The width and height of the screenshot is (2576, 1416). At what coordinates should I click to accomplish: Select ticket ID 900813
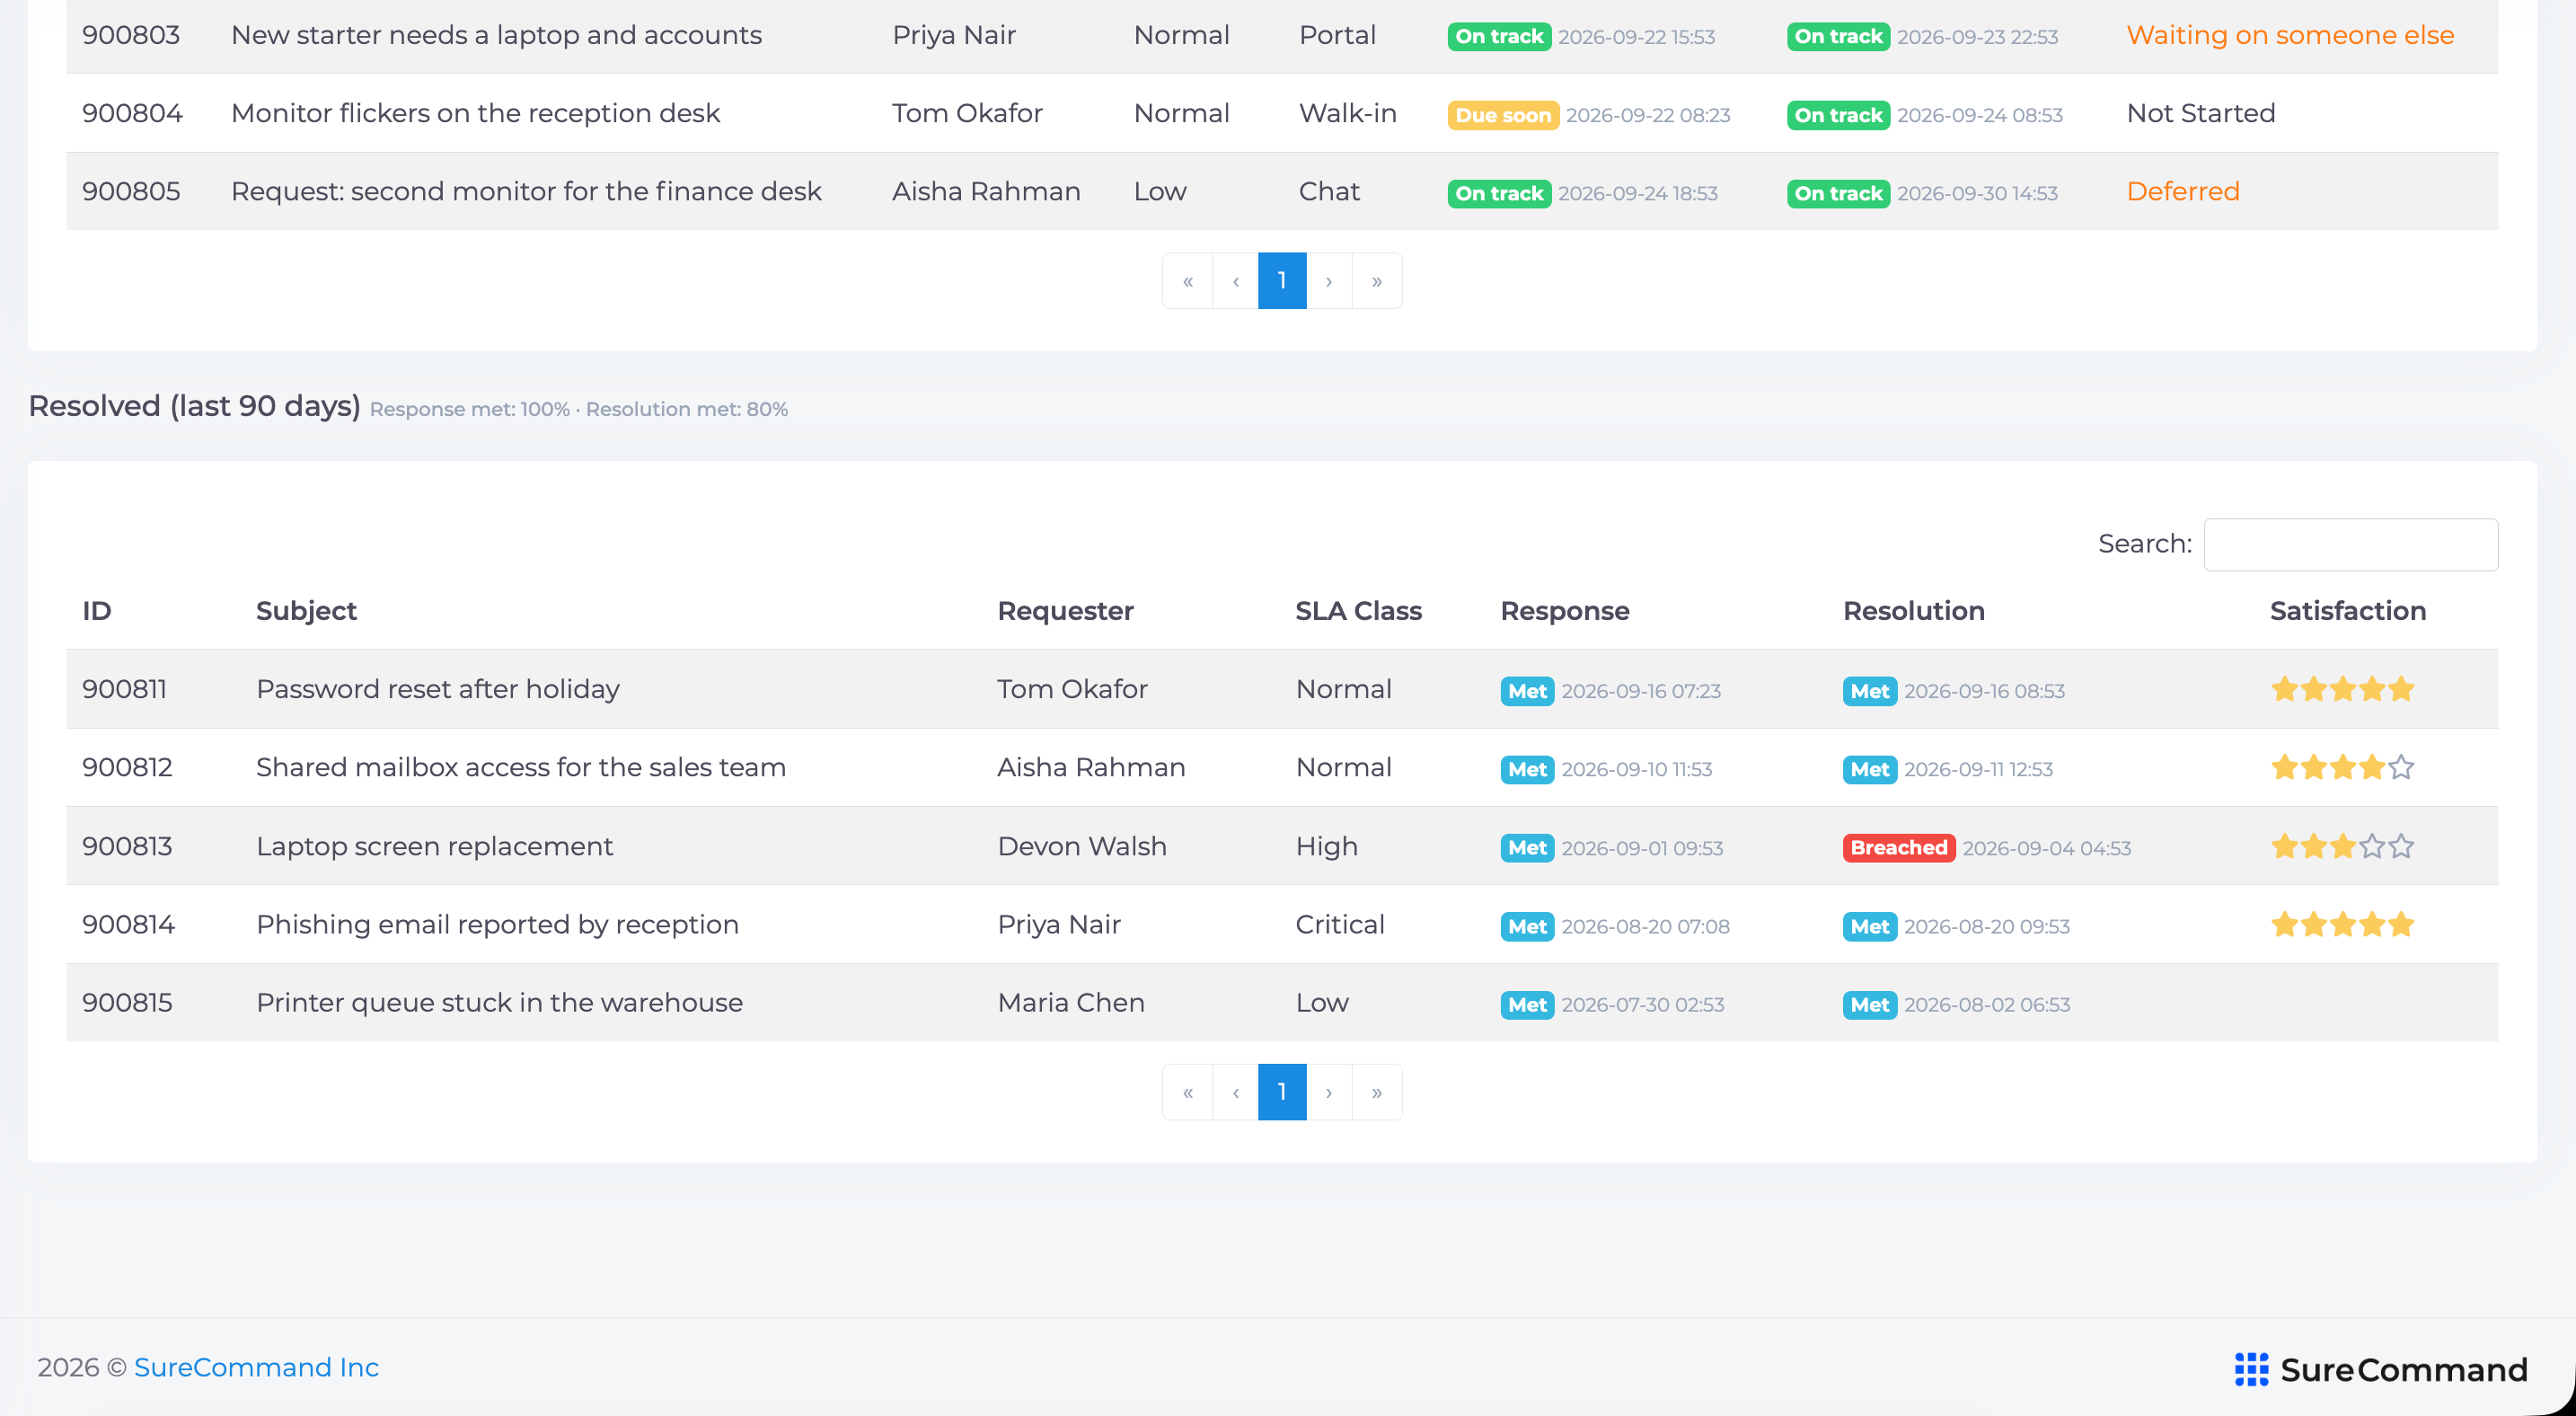(x=127, y=846)
